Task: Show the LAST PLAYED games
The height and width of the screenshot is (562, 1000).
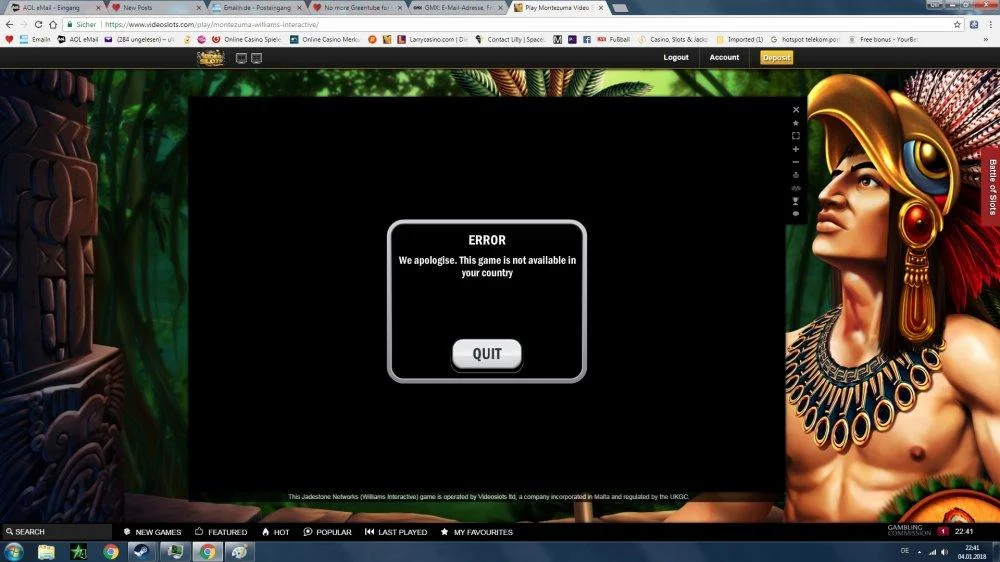Action: click(396, 532)
